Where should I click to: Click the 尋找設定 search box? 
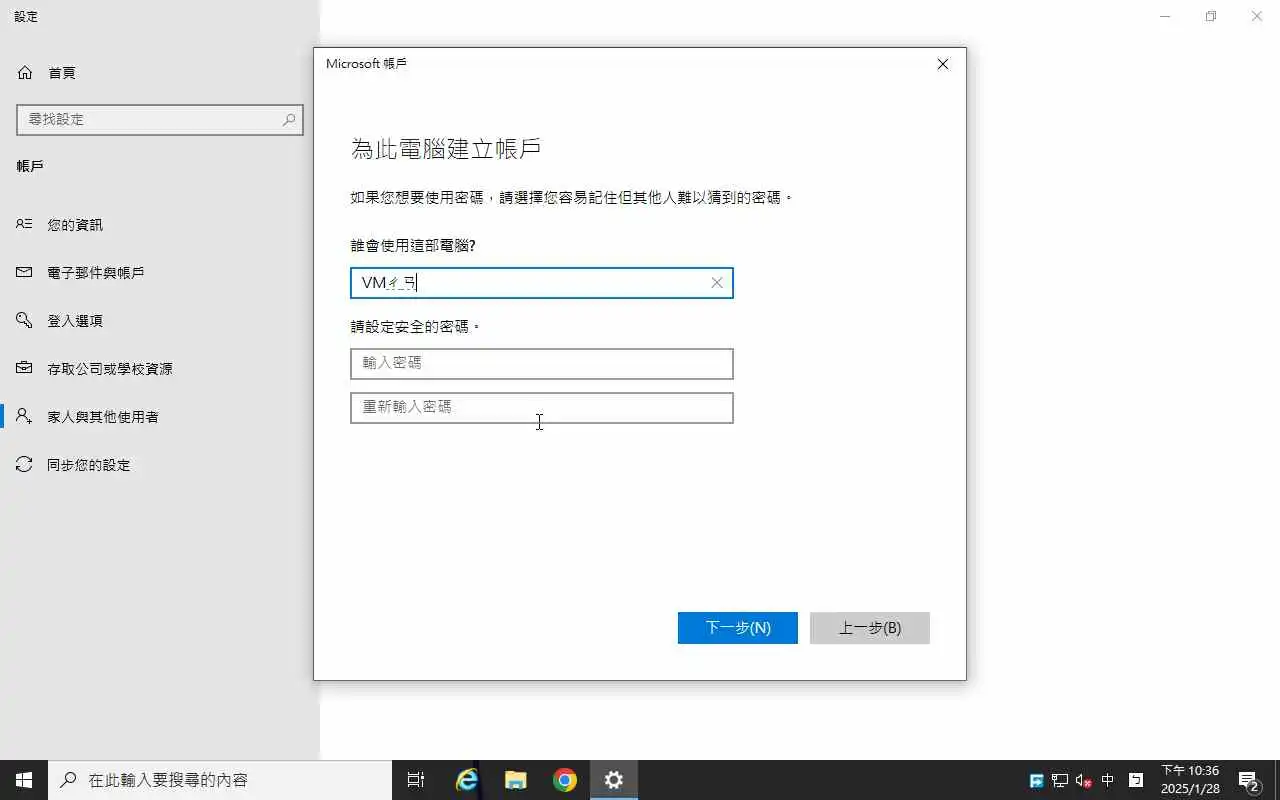[160, 120]
